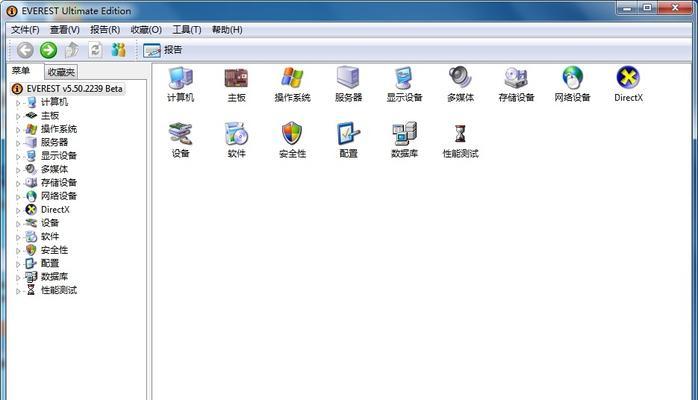The width and height of the screenshot is (698, 400).
Task: Click the 报告 report button in toolbar
Action: [x=163, y=50]
